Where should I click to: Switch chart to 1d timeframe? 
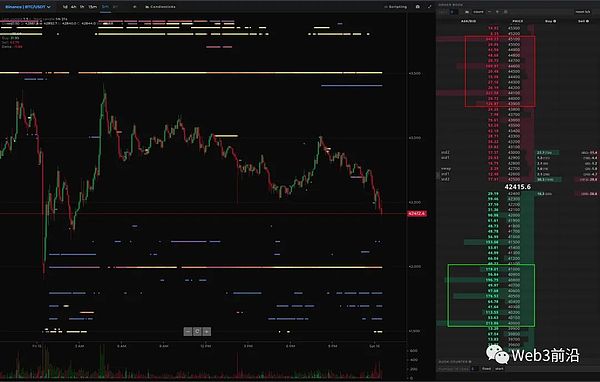pyautogui.click(x=65, y=7)
